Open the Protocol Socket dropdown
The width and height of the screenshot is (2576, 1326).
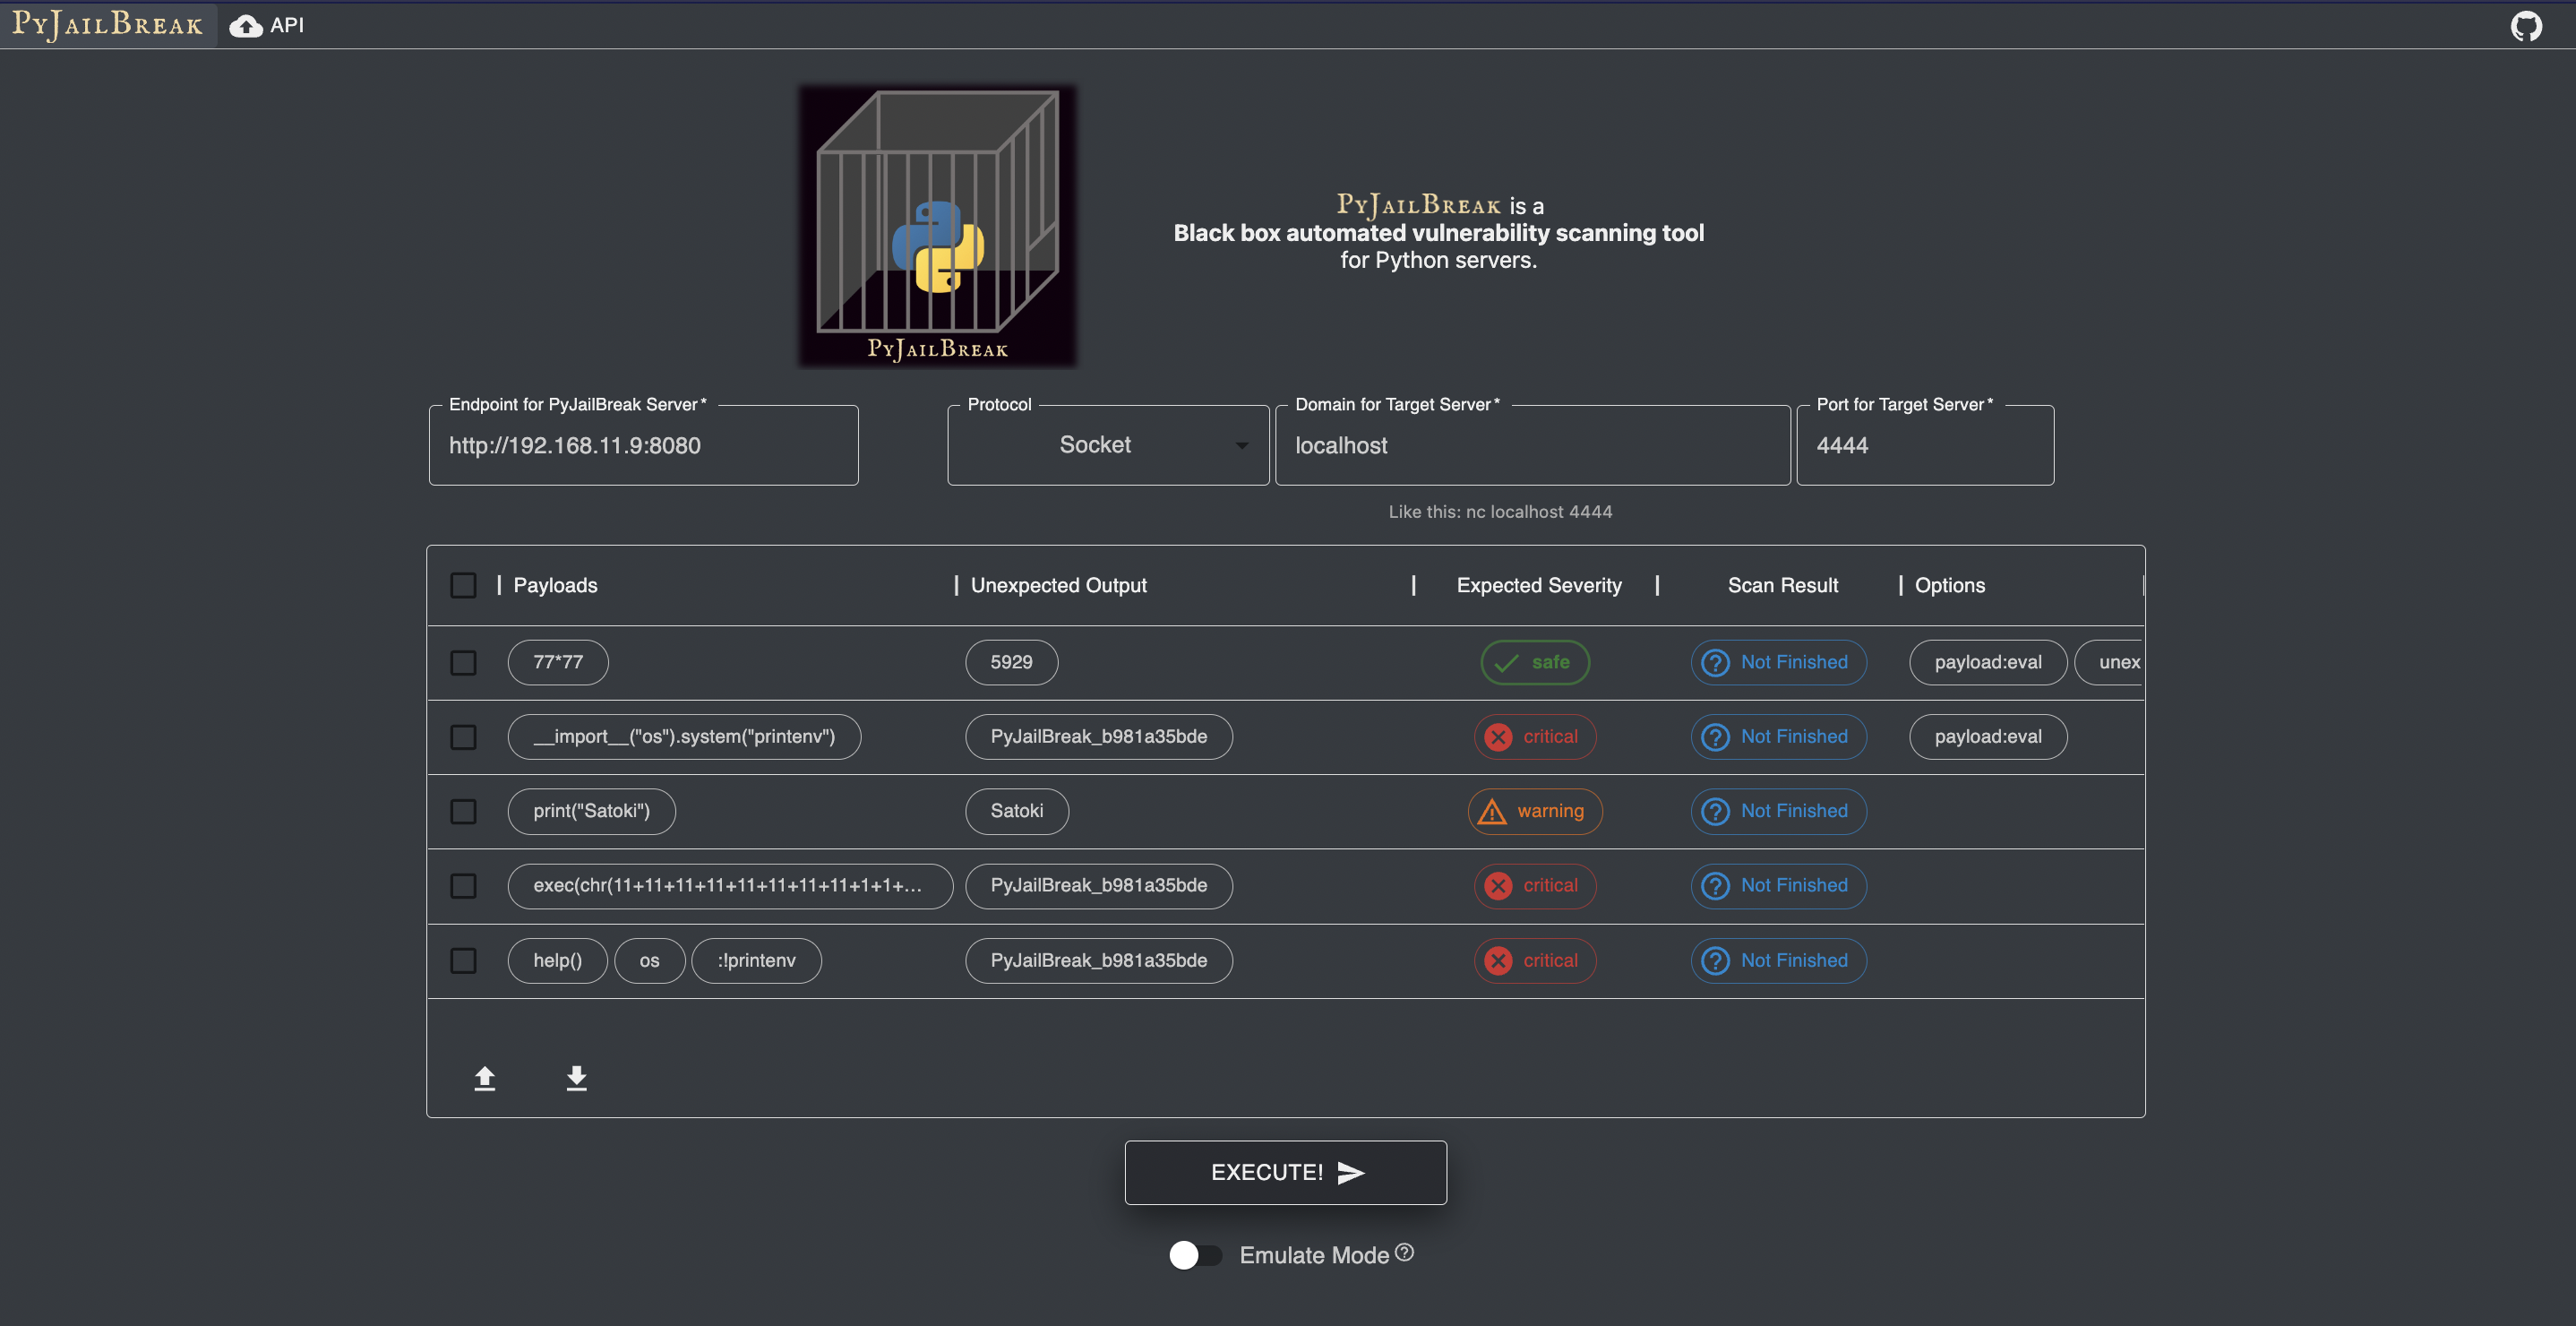(x=1107, y=445)
